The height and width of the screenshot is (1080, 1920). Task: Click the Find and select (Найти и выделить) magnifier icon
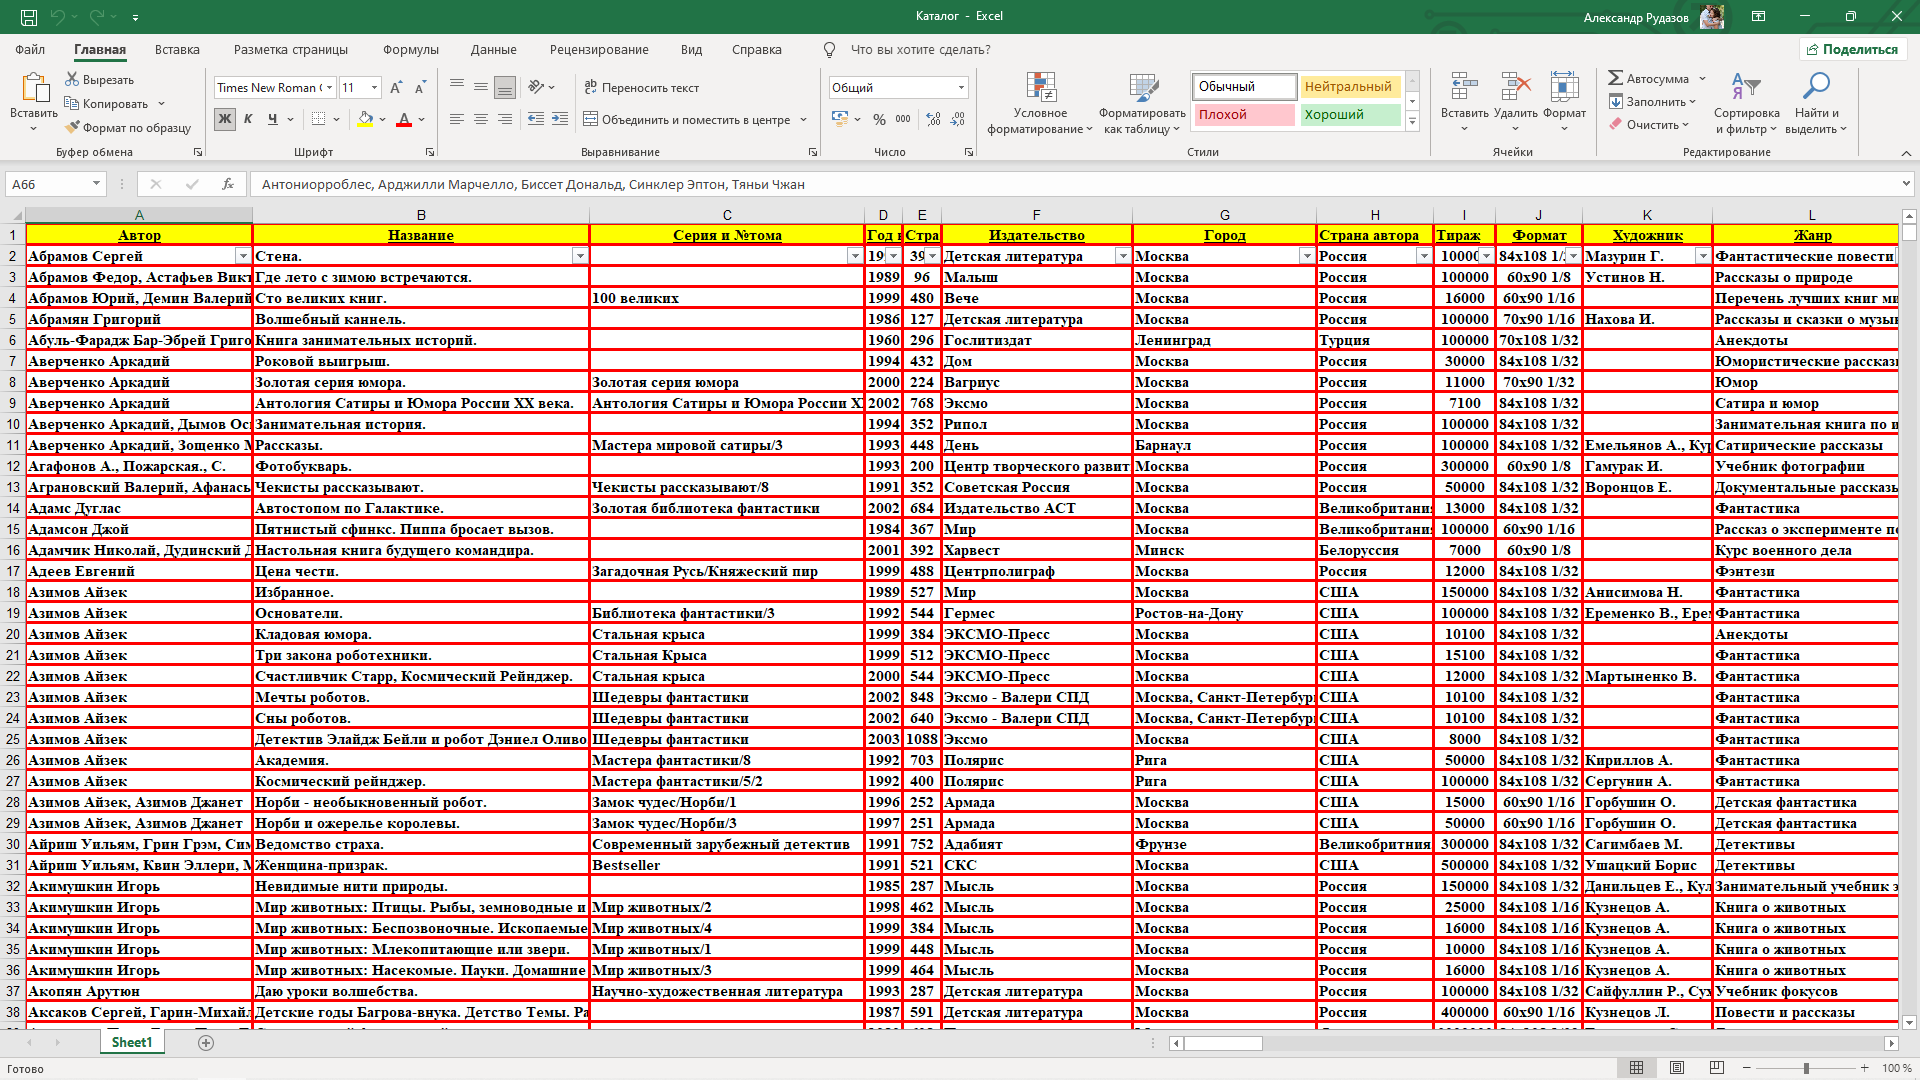(1815, 87)
